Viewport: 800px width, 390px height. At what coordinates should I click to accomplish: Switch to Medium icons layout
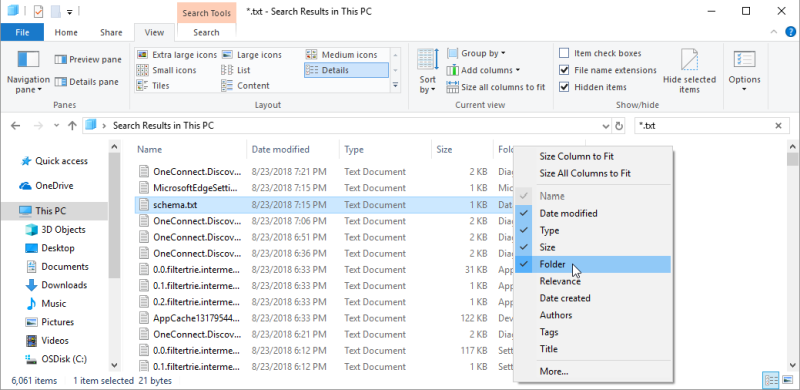click(342, 55)
